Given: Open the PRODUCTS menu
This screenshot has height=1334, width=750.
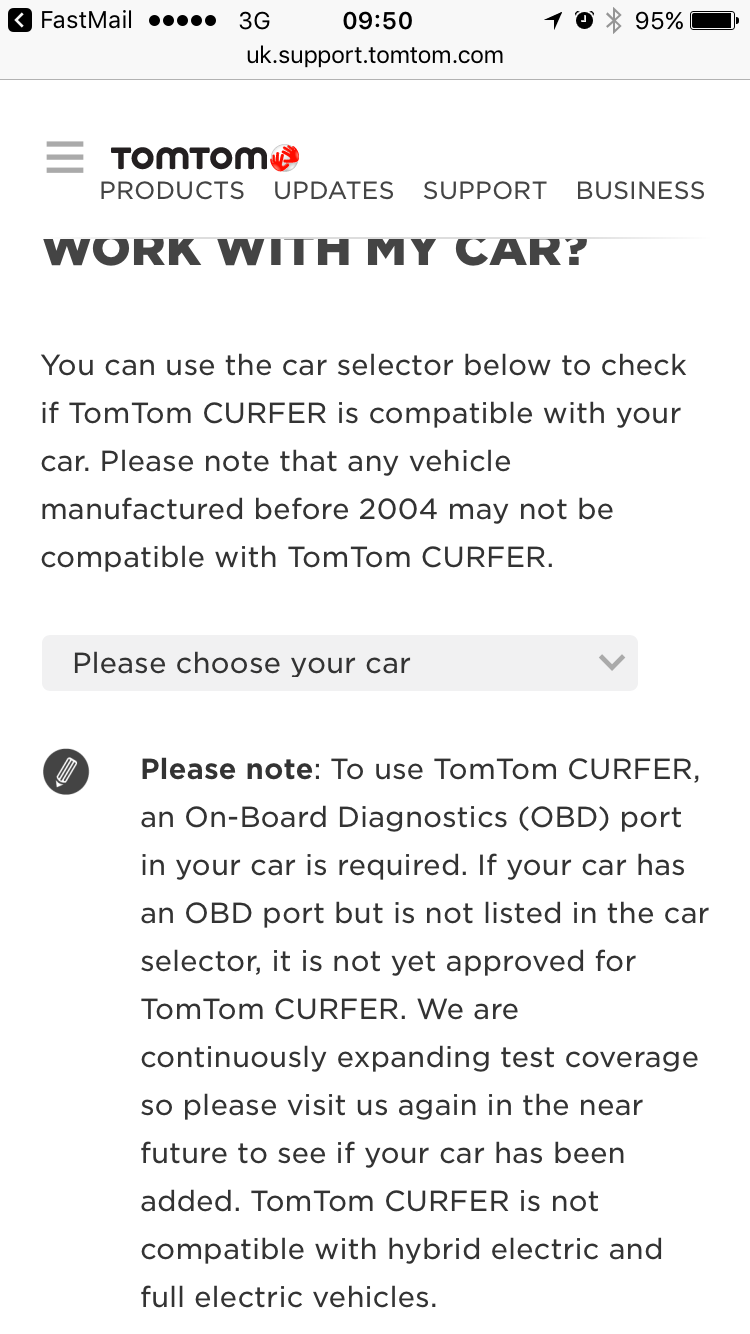Looking at the screenshot, I should [x=172, y=191].
